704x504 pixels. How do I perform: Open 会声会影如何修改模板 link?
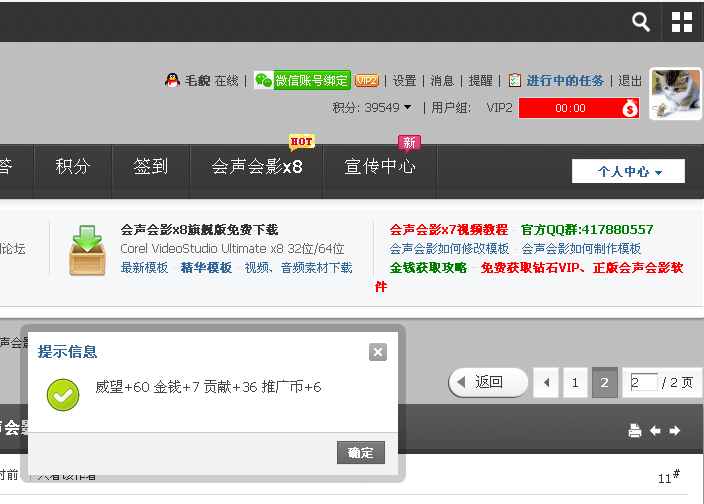tap(449, 249)
